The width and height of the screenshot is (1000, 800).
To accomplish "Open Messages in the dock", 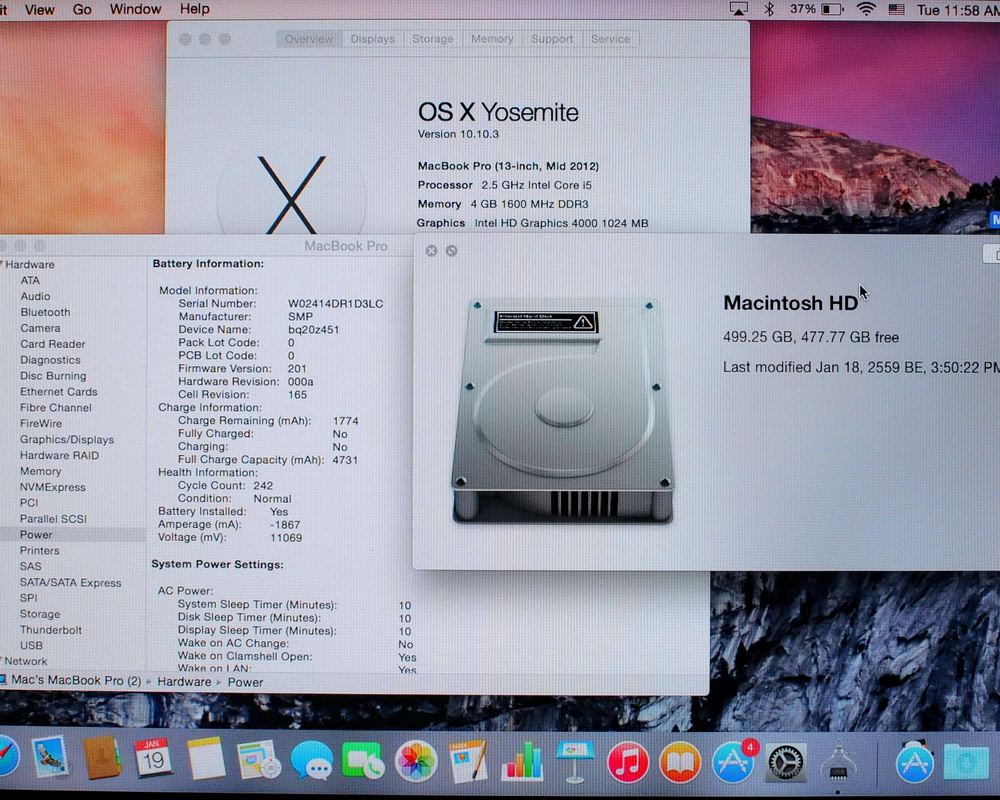I will [x=311, y=760].
